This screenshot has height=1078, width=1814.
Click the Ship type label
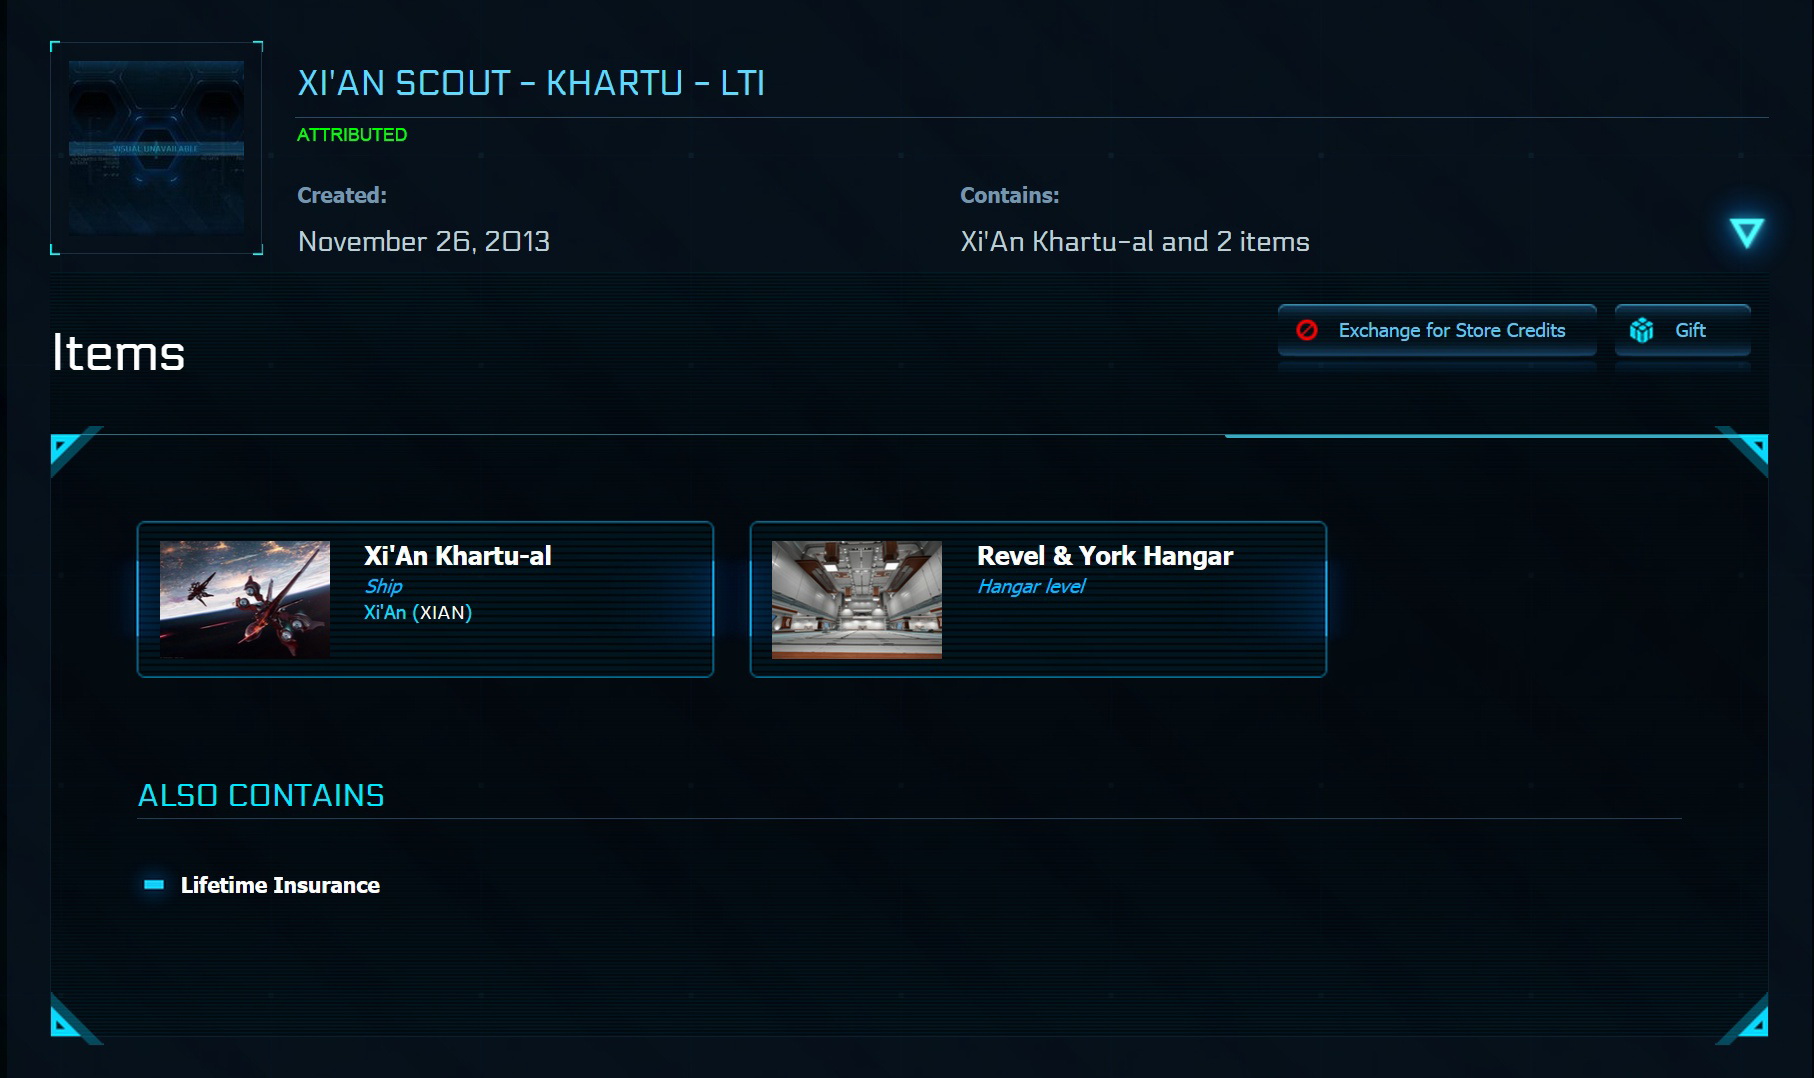coord(383,586)
